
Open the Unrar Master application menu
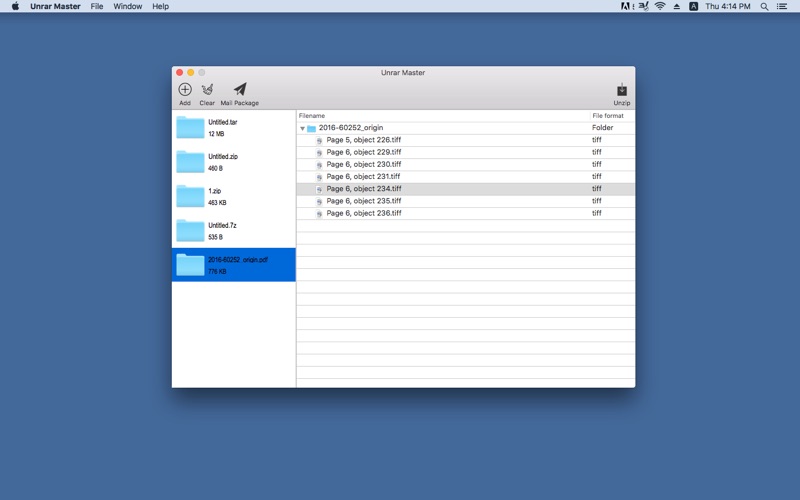pyautogui.click(x=55, y=6)
